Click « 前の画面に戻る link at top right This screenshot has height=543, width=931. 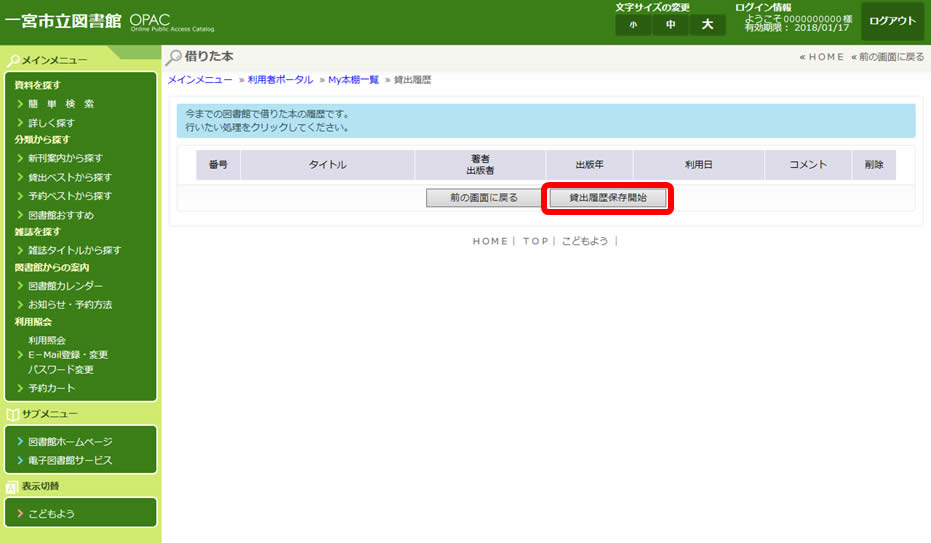click(x=888, y=57)
